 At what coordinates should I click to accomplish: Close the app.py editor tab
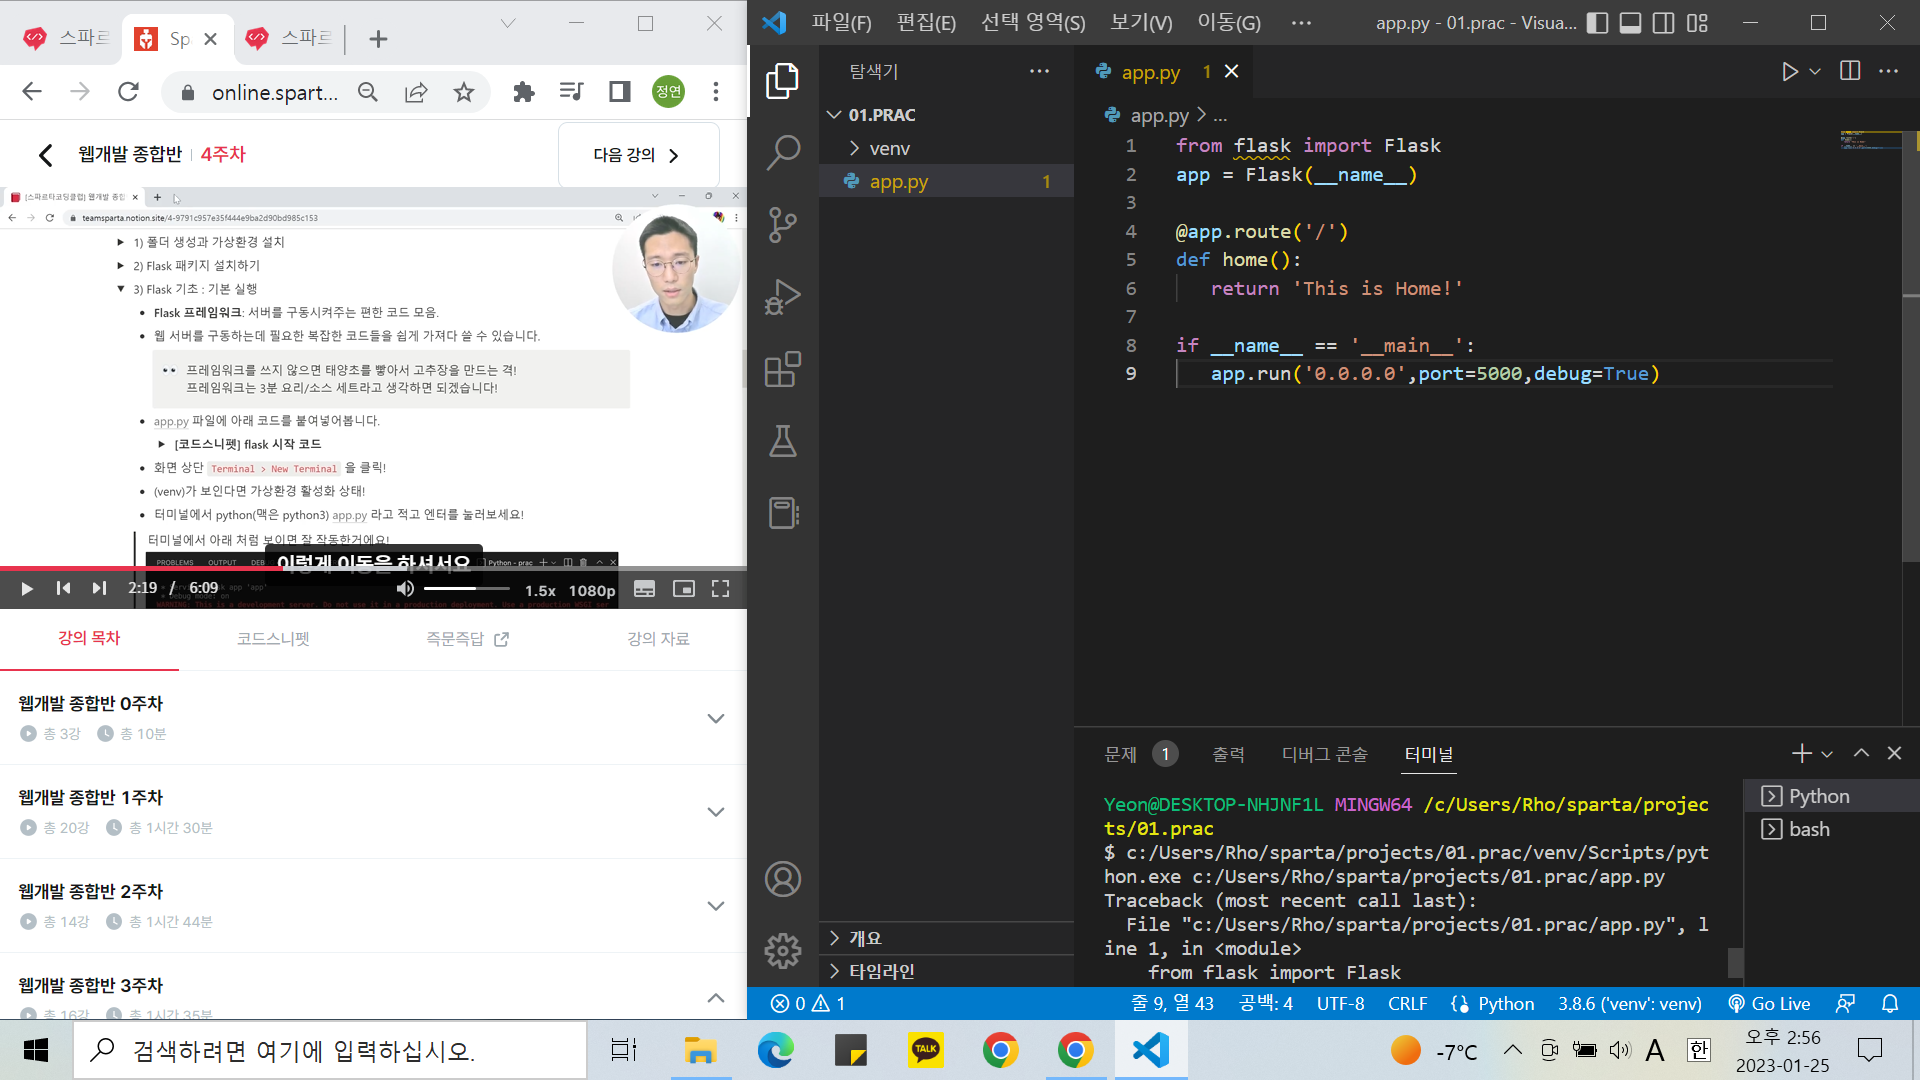1232,71
